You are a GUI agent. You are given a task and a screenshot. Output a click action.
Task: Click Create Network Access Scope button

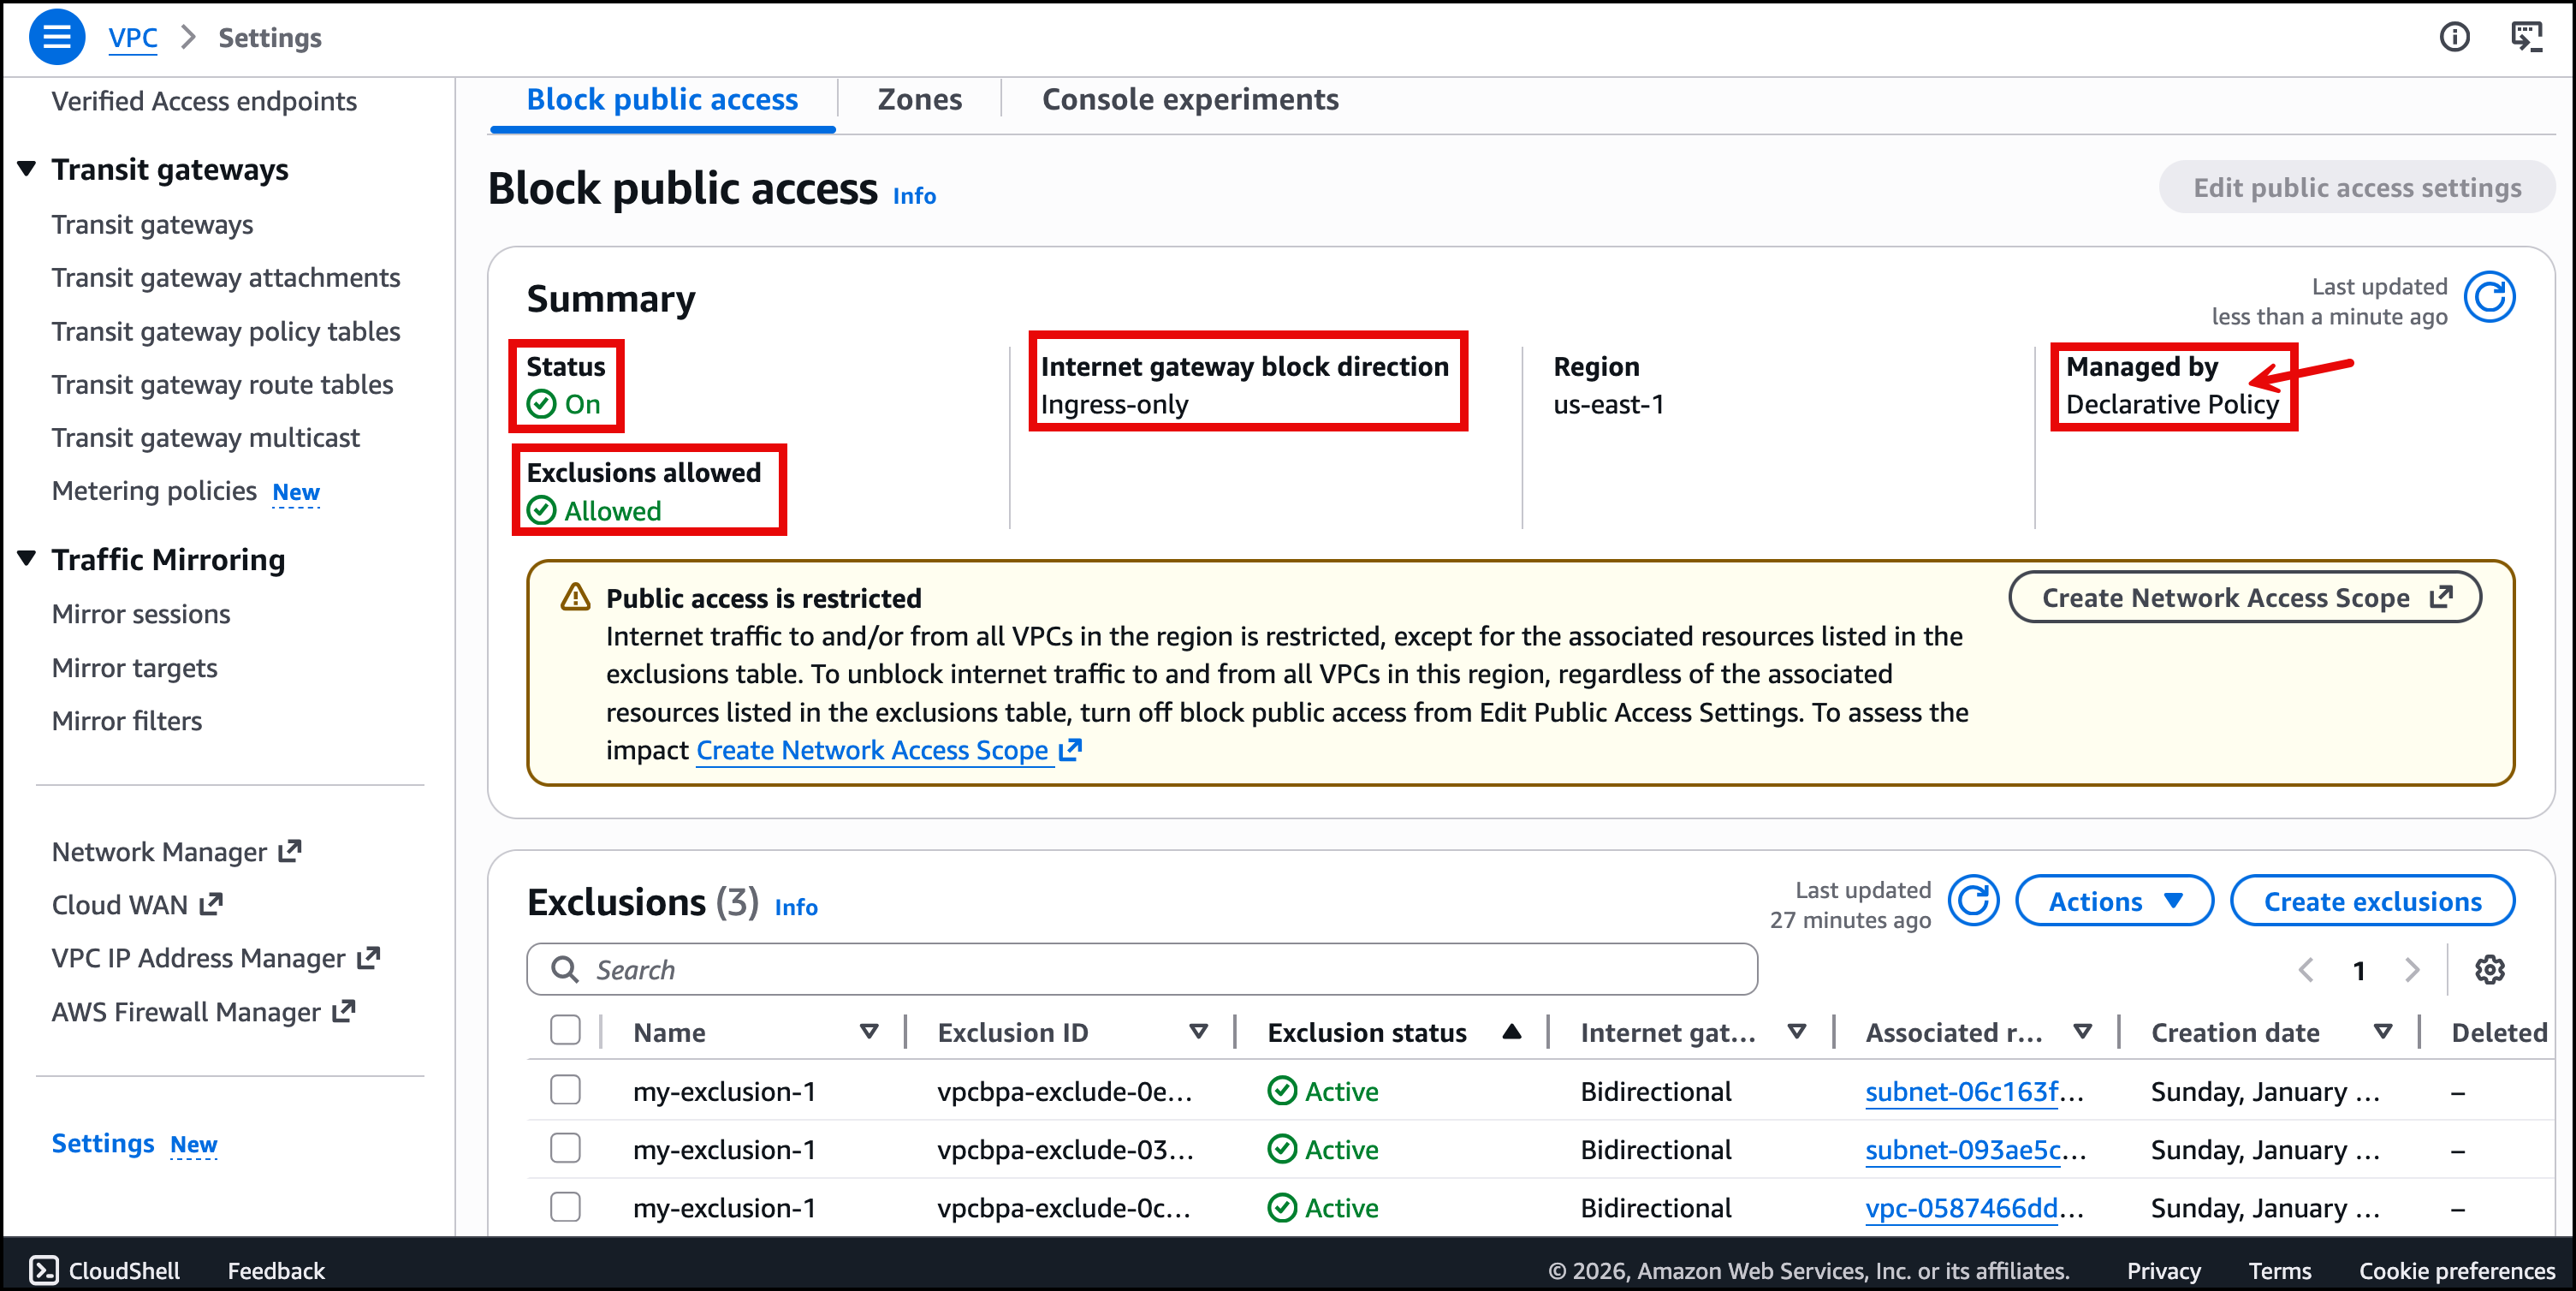(2244, 597)
